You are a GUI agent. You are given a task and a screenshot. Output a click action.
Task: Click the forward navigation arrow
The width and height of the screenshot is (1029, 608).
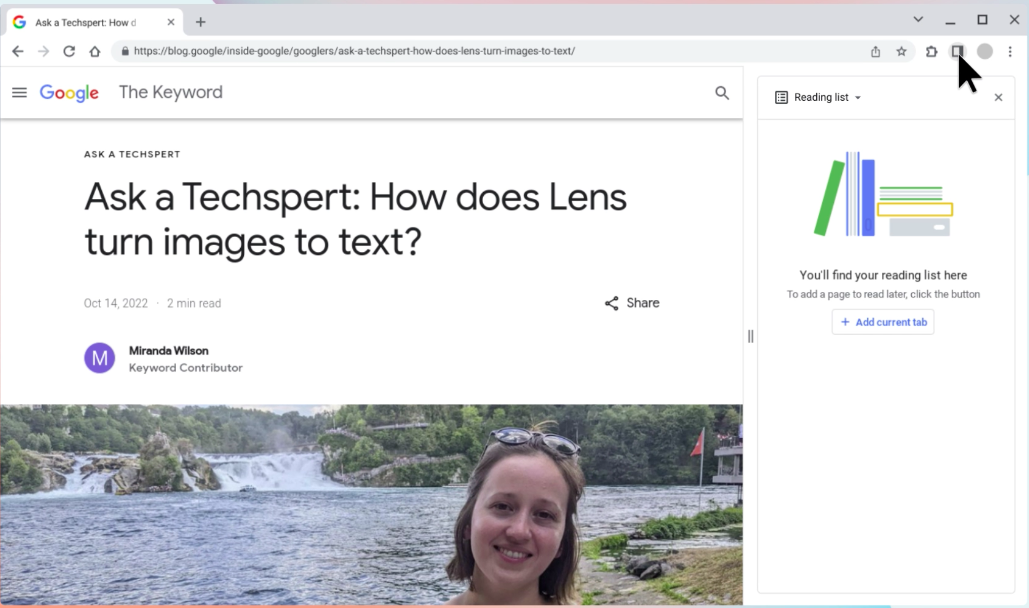coord(43,51)
